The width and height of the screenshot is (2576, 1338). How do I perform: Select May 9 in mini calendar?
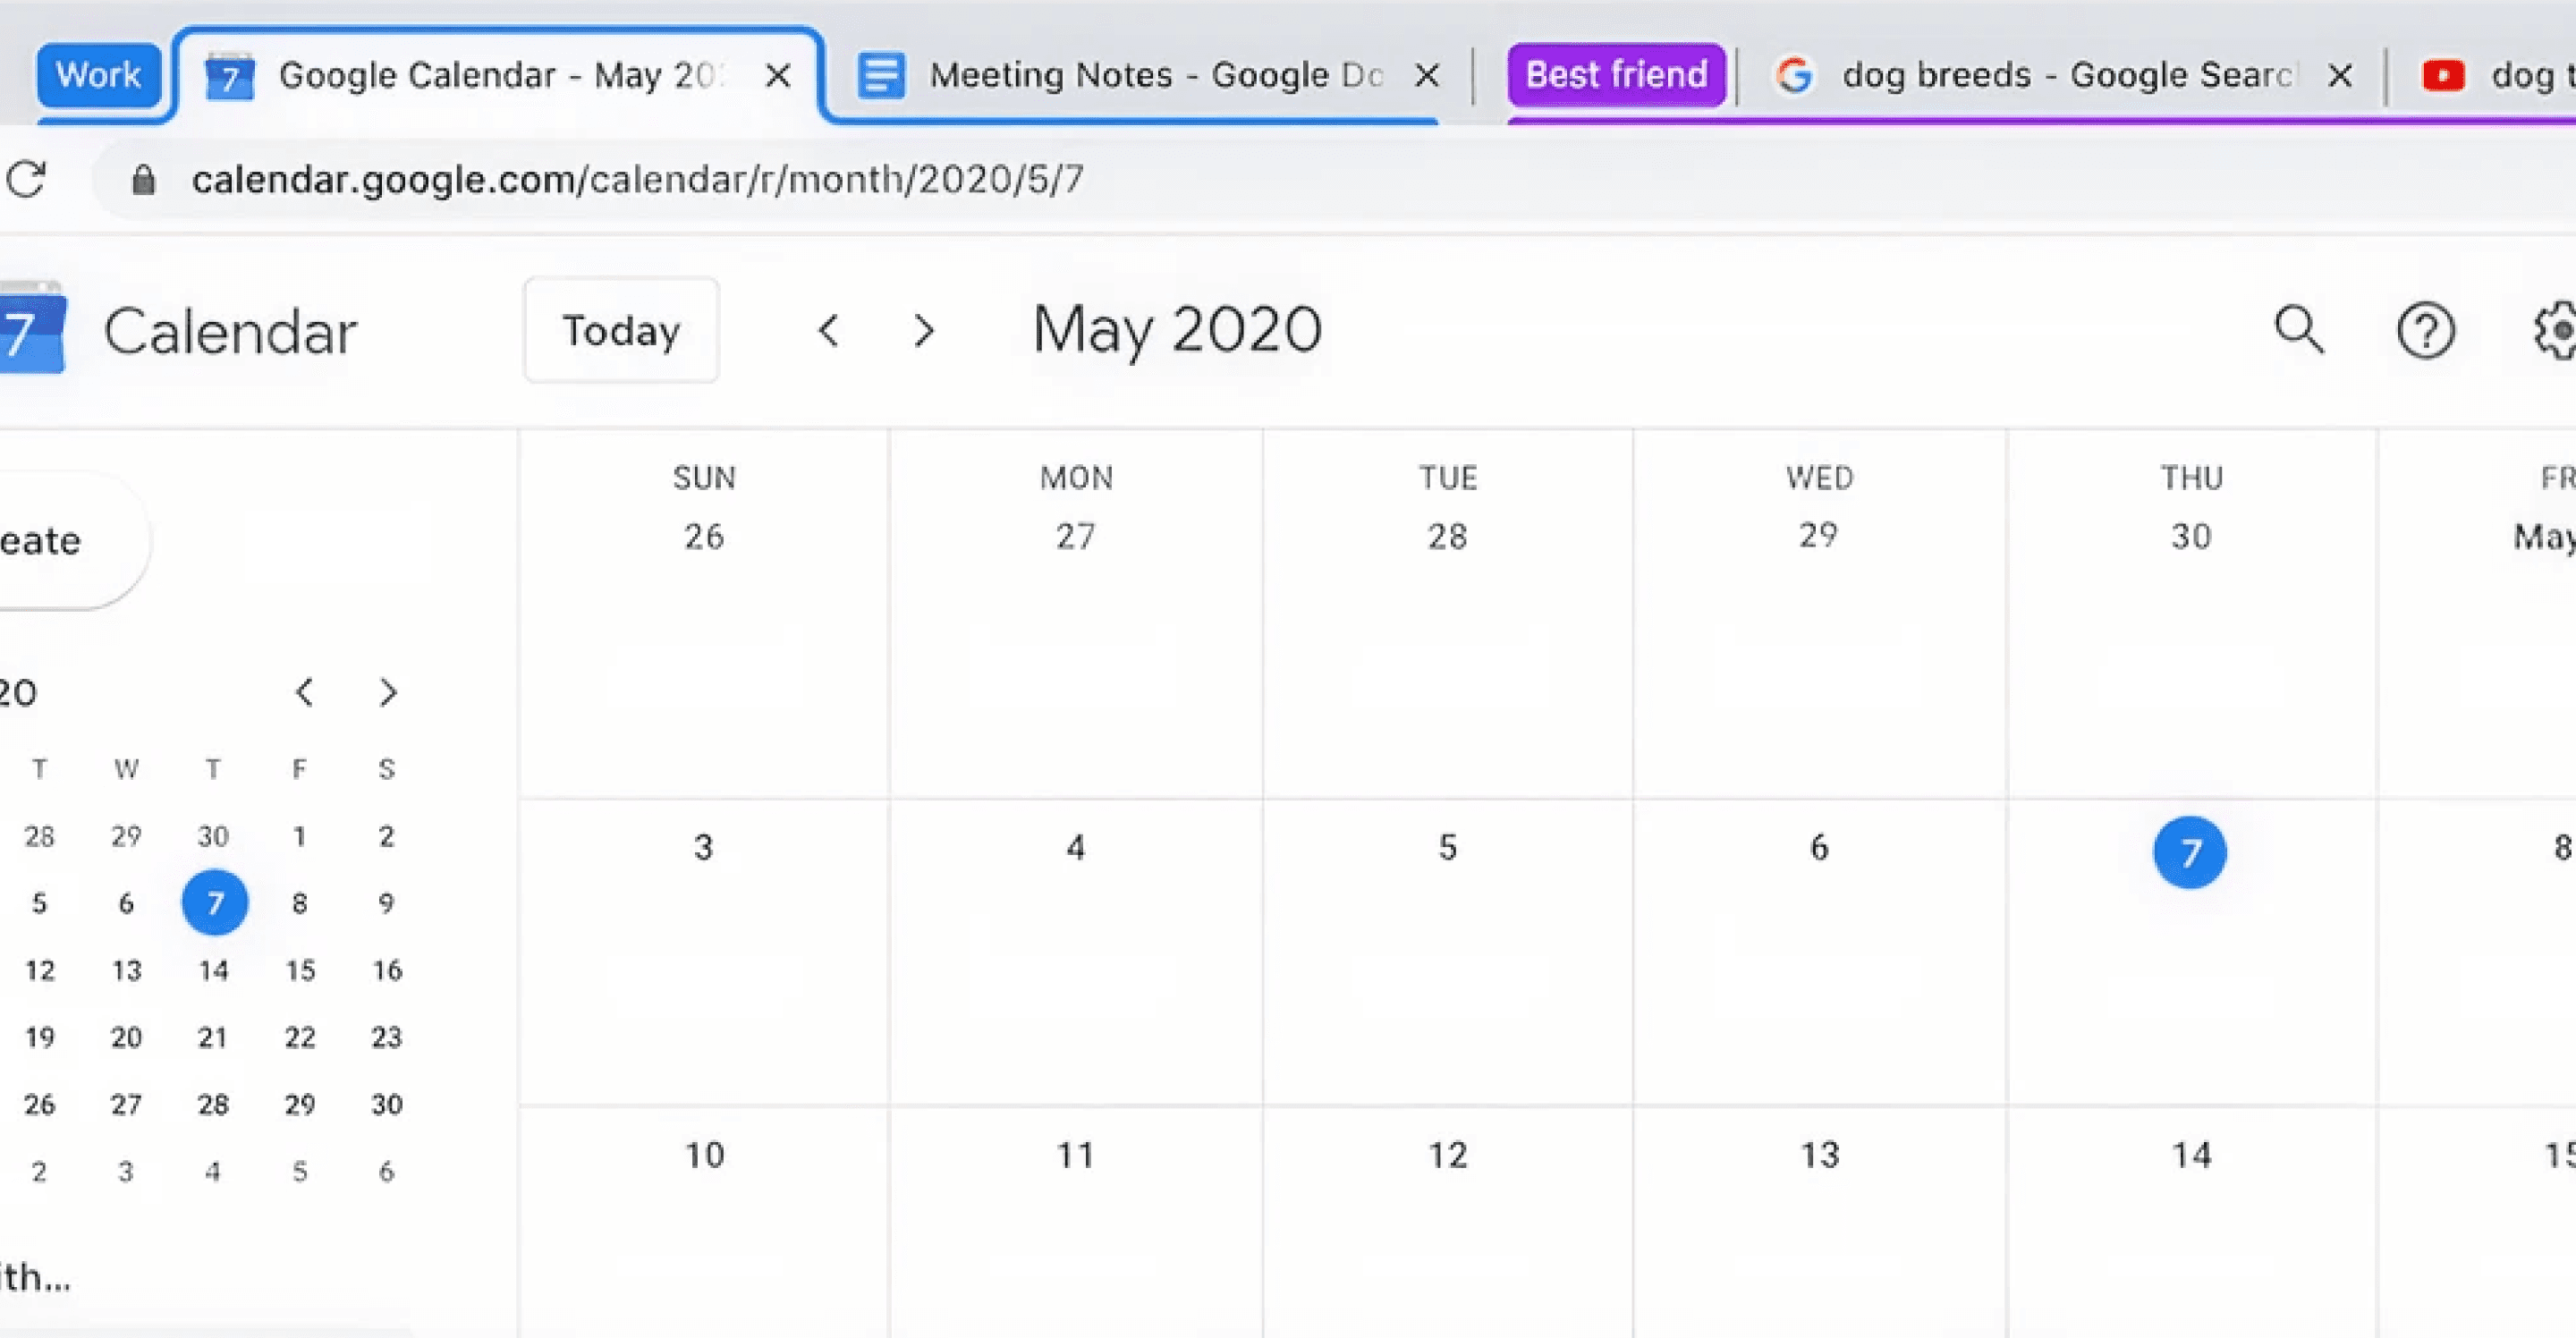tap(386, 903)
